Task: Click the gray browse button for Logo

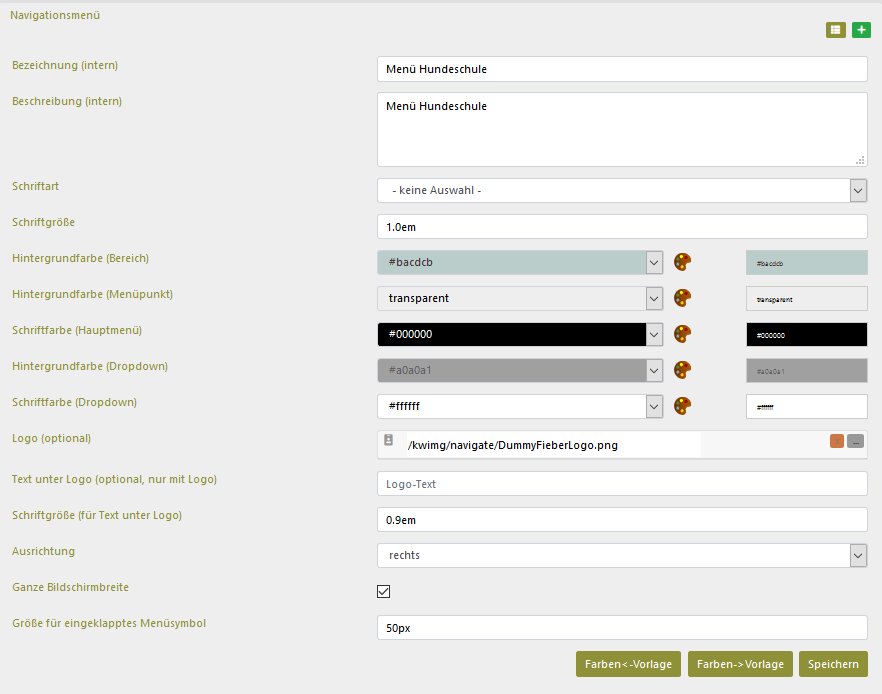Action: 855,441
